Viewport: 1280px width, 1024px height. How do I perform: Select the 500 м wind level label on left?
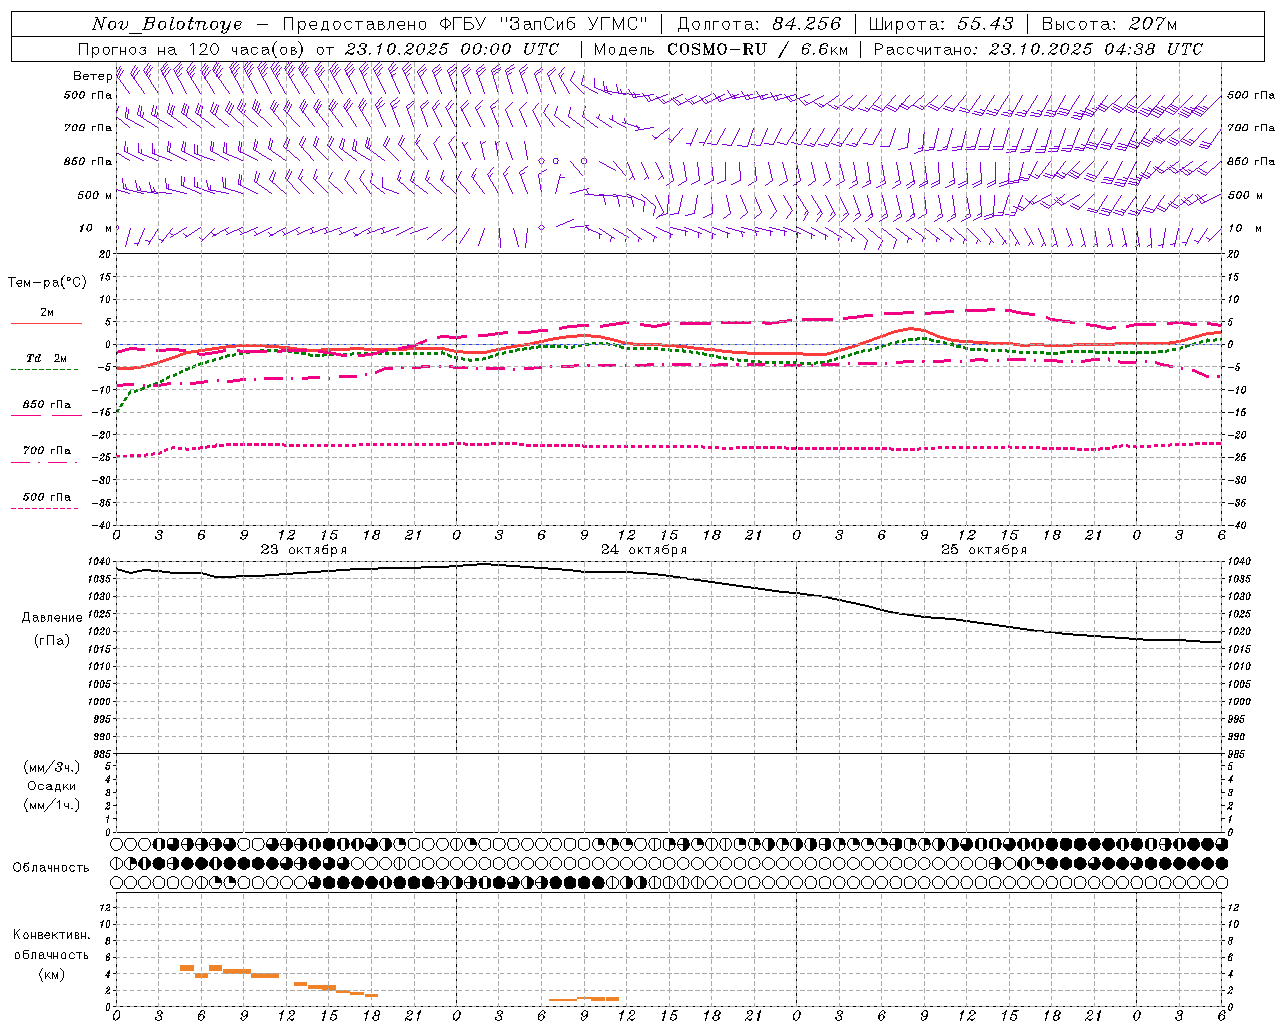[x=95, y=195]
